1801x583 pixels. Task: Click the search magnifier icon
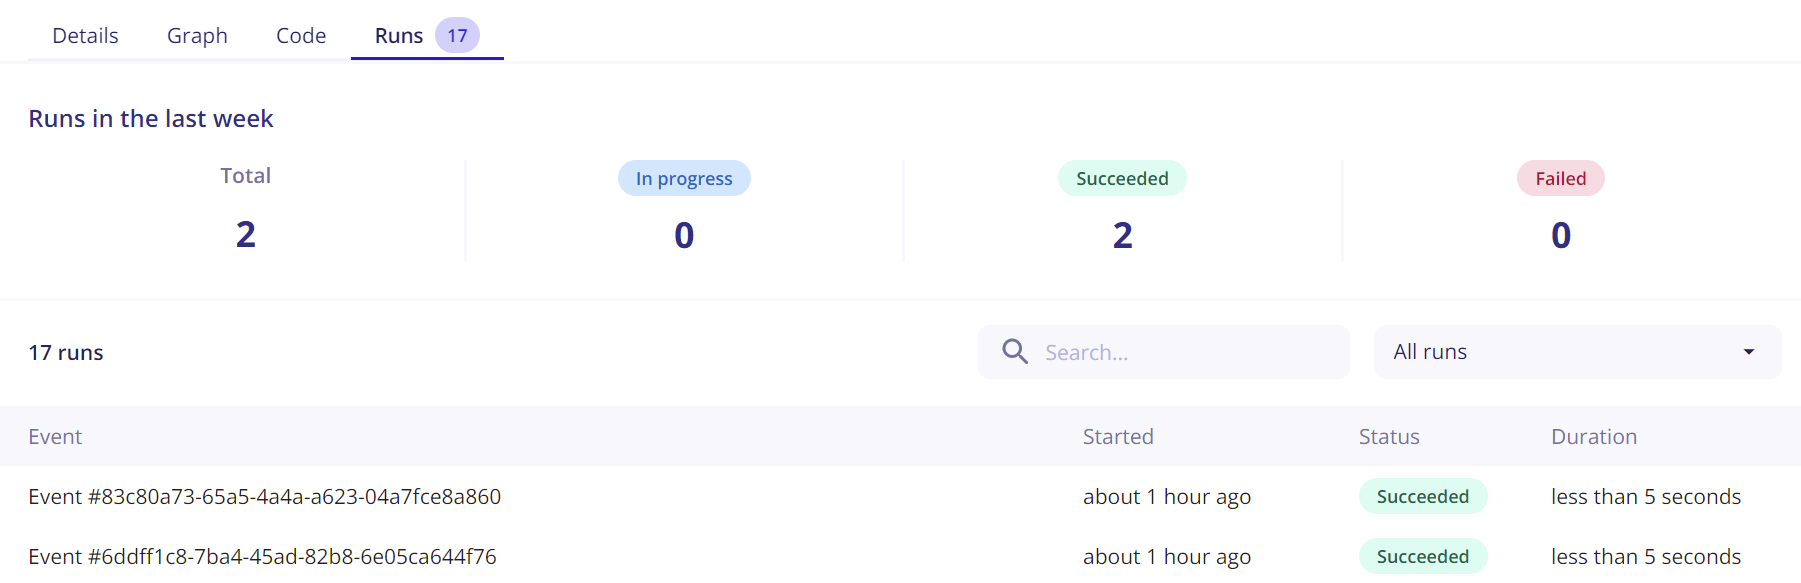tap(1015, 352)
